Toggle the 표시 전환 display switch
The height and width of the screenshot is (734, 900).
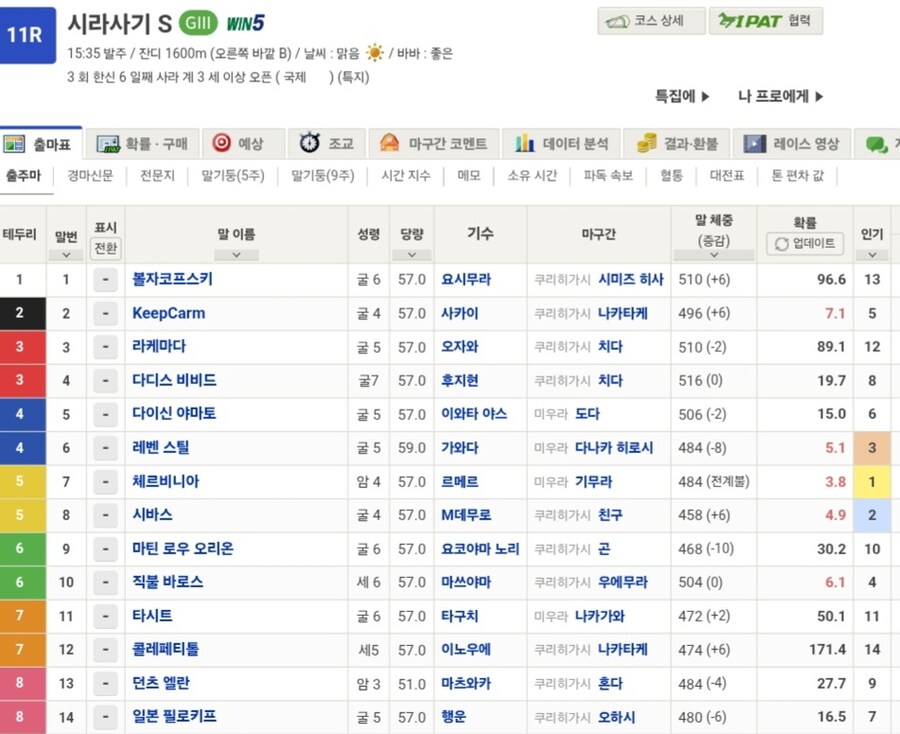(x=105, y=247)
